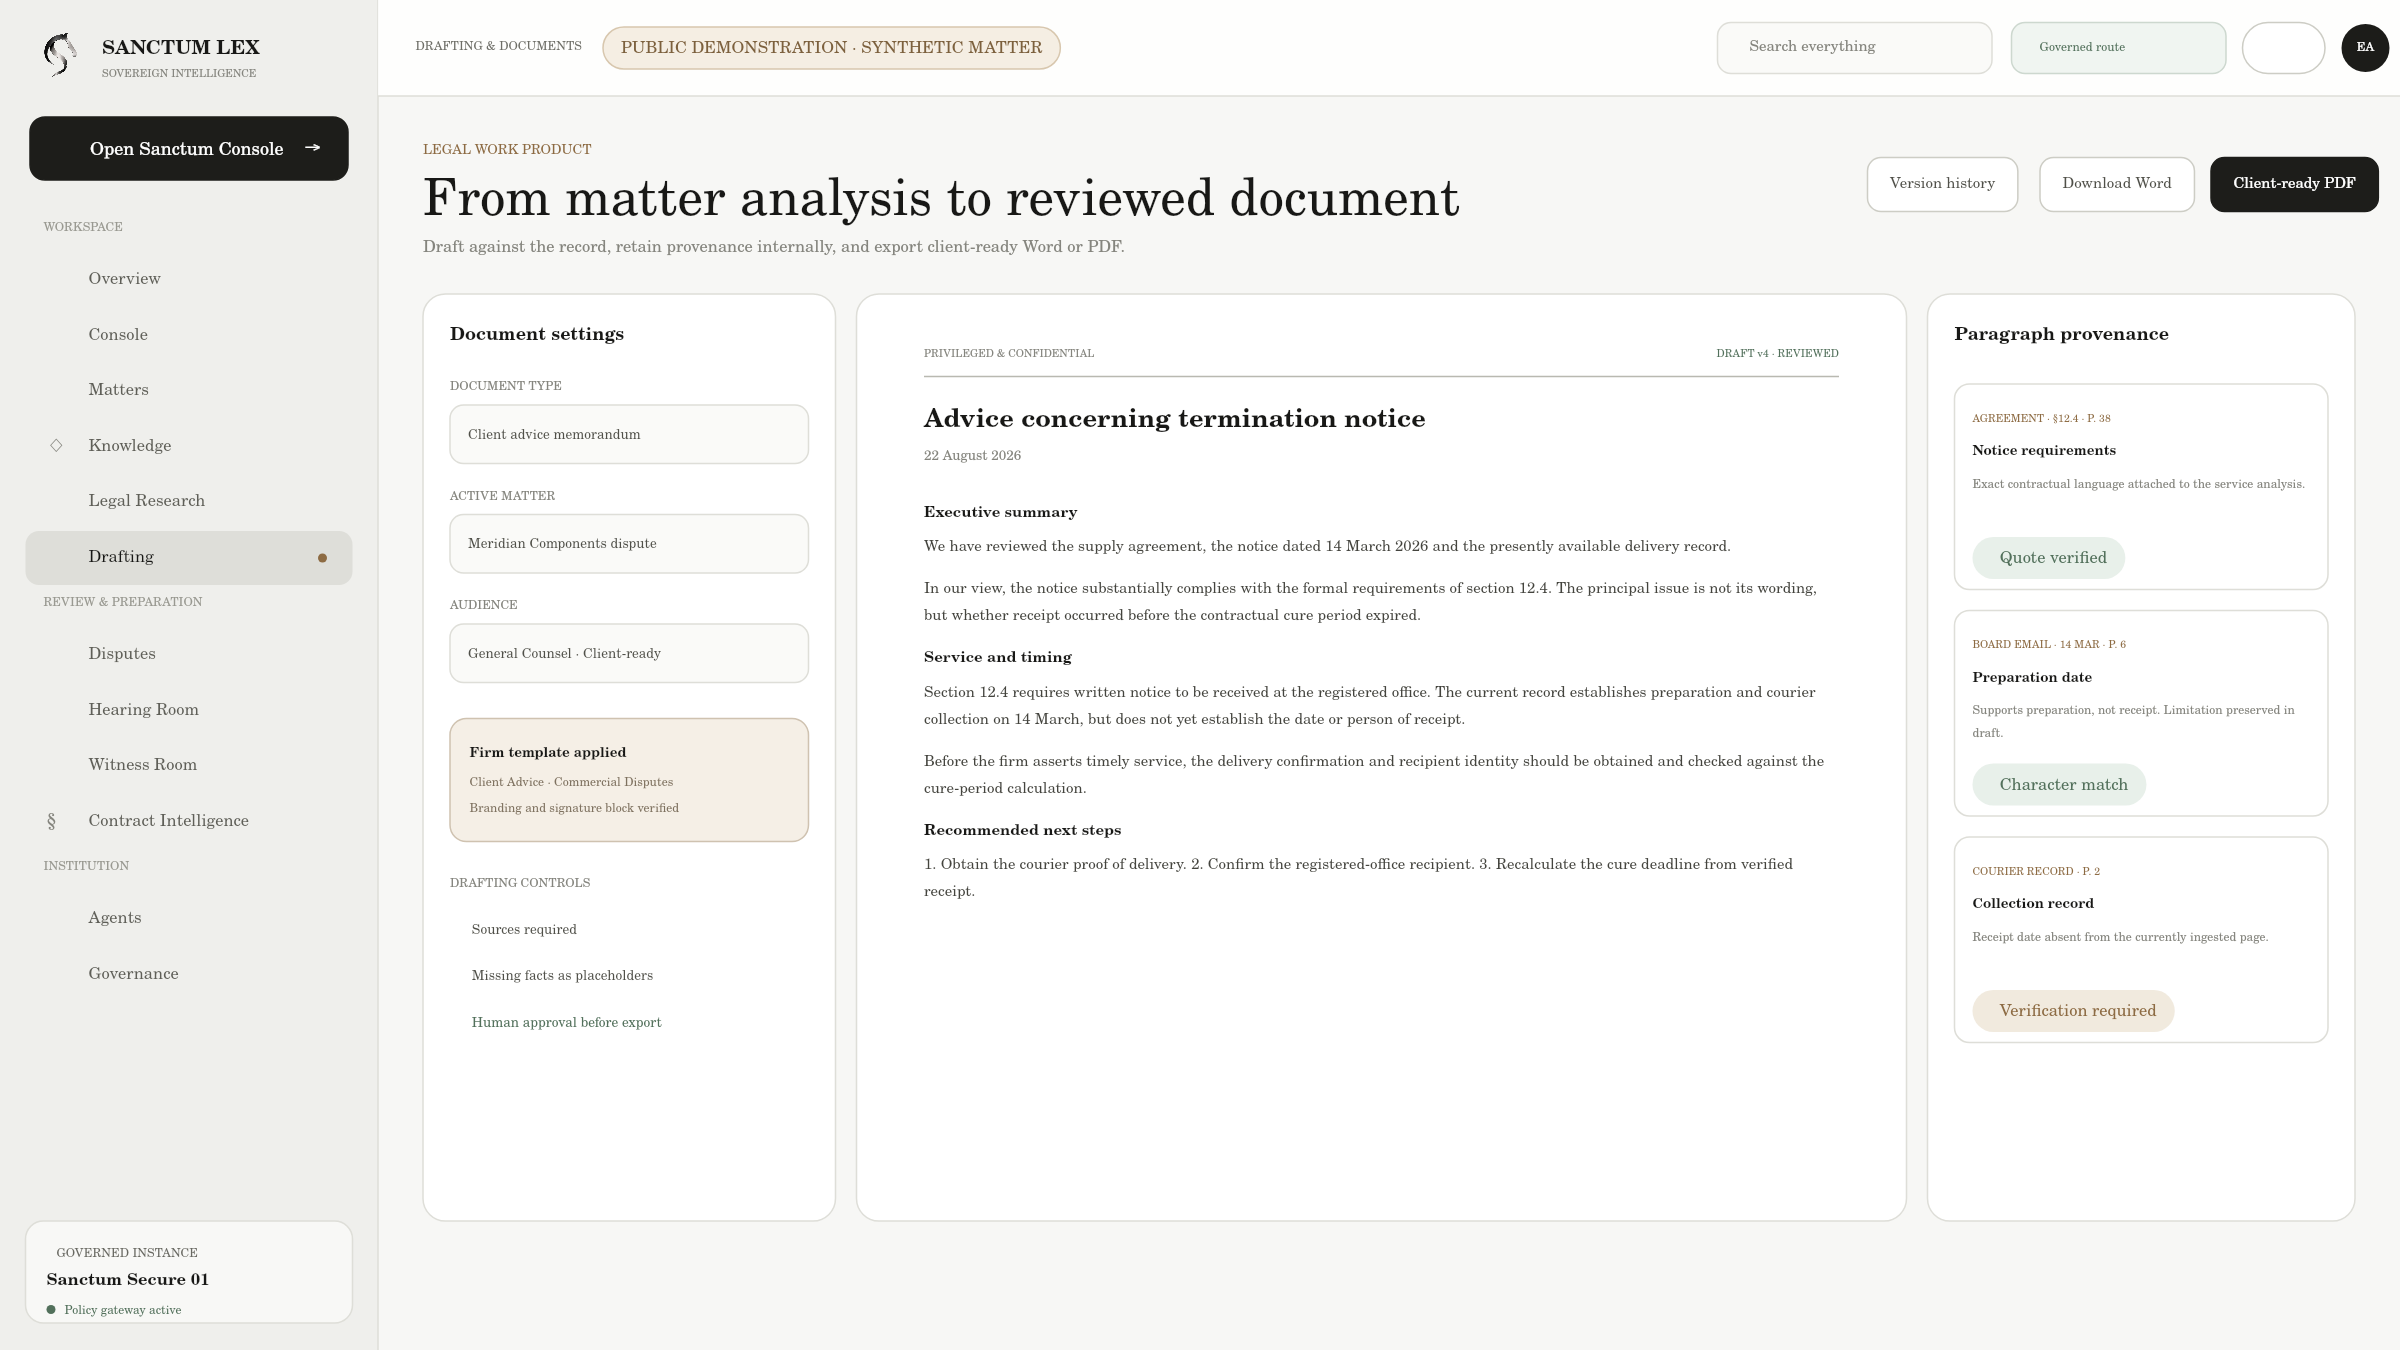Click the Privileged & Confidential label
Image resolution: width=2400 pixels, height=1350 pixels.
[1008, 354]
